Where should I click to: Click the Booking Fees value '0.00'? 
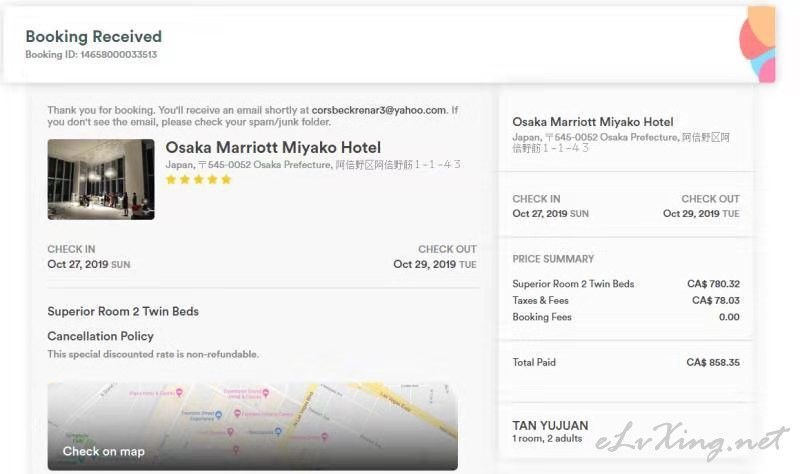(x=729, y=317)
